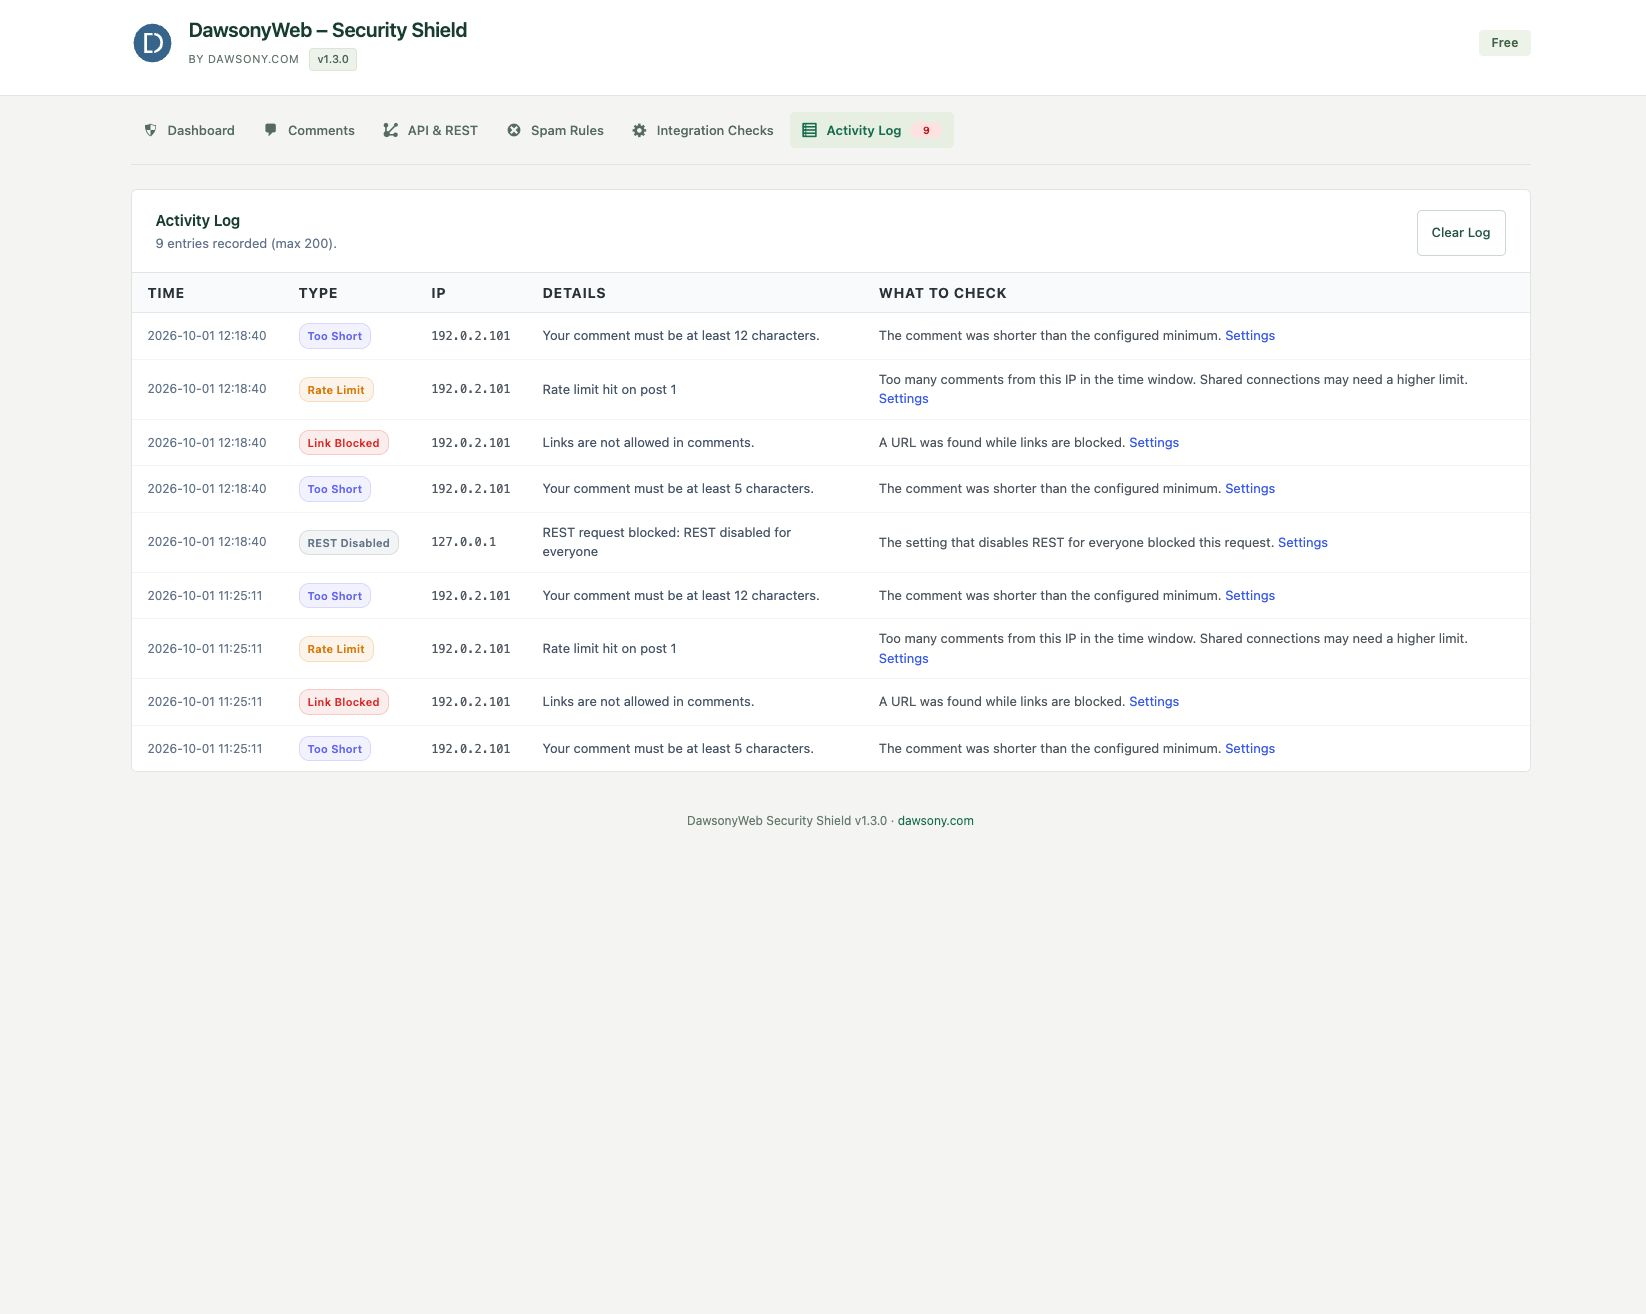Image resolution: width=1646 pixels, height=1314 pixels.
Task: Click the TIME column header
Action: tap(166, 293)
